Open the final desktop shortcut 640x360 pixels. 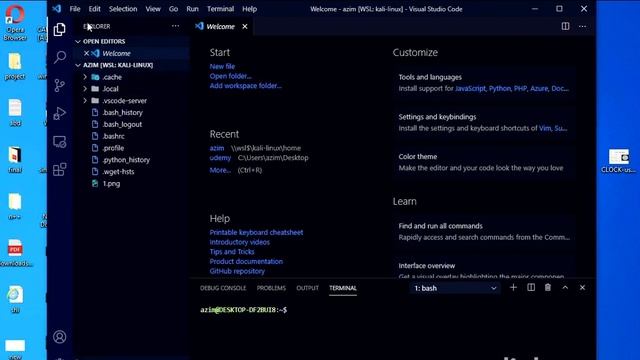pyautogui.click(x=15, y=160)
